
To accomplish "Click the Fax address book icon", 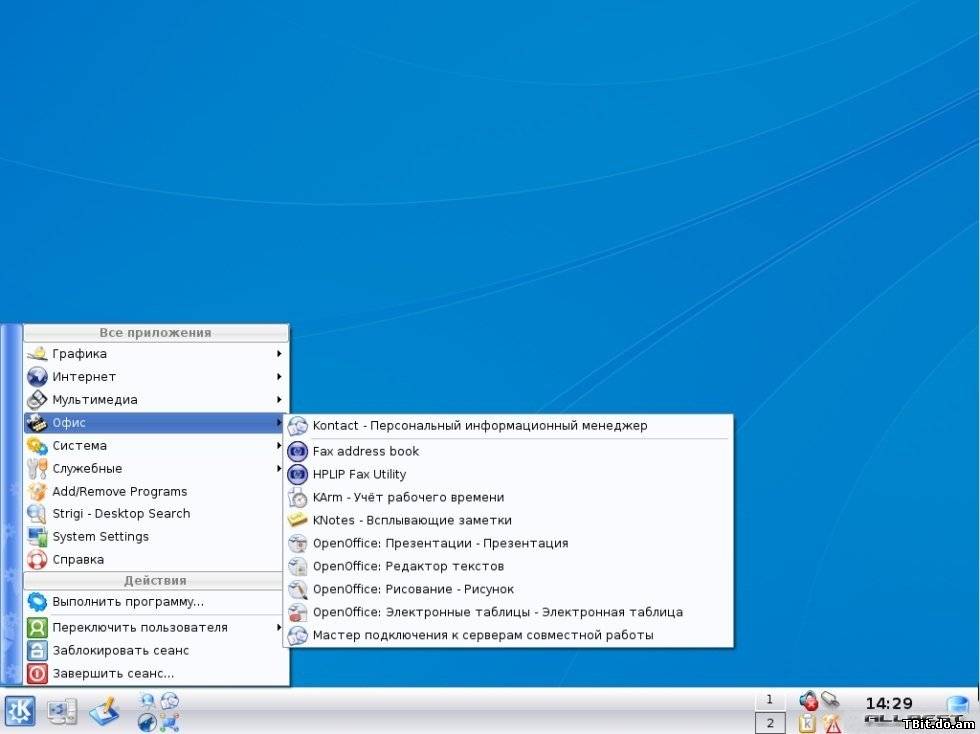I will click(298, 451).
